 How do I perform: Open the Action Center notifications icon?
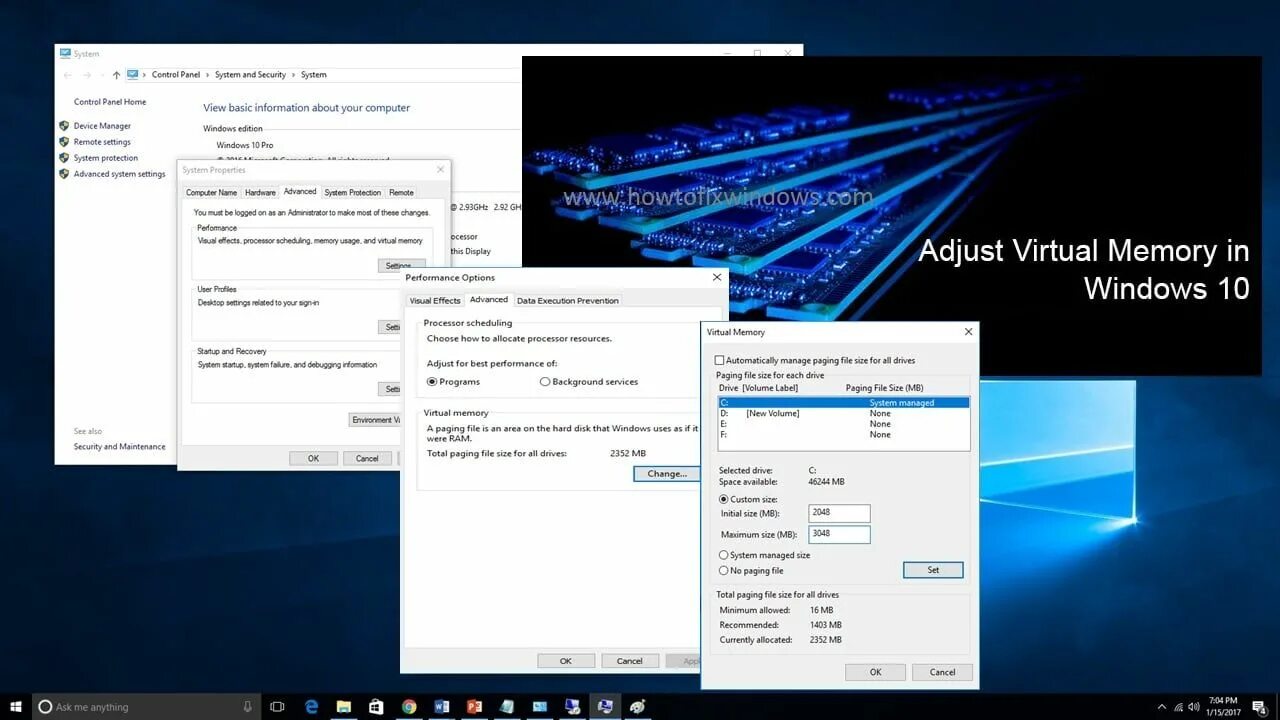pyautogui.click(x=1262, y=707)
